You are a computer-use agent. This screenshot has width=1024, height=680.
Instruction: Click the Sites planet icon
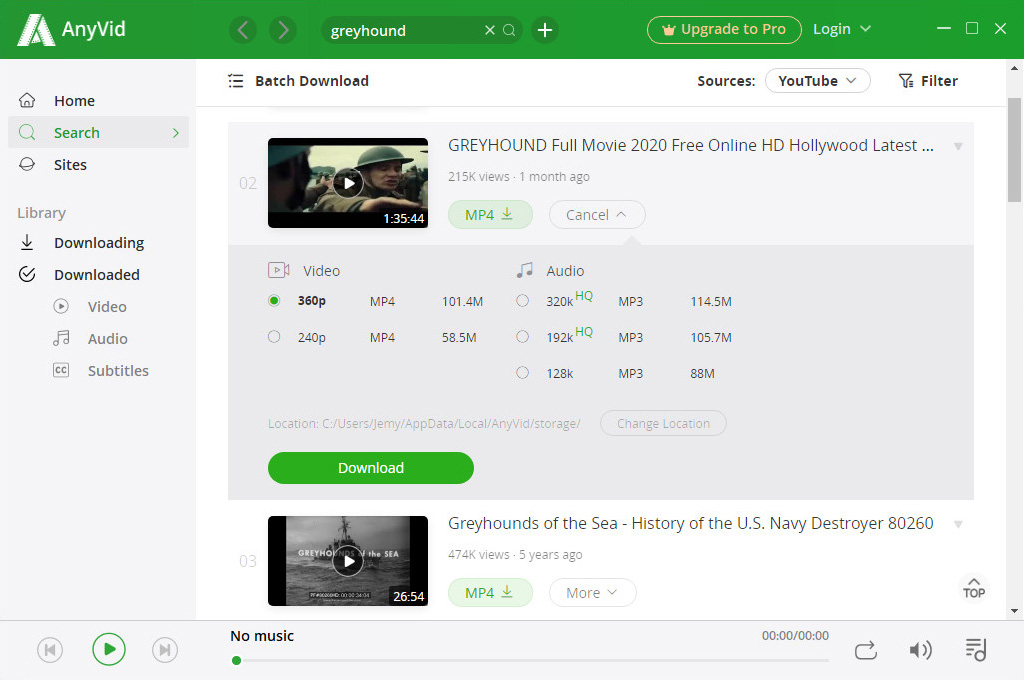pos(27,165)
